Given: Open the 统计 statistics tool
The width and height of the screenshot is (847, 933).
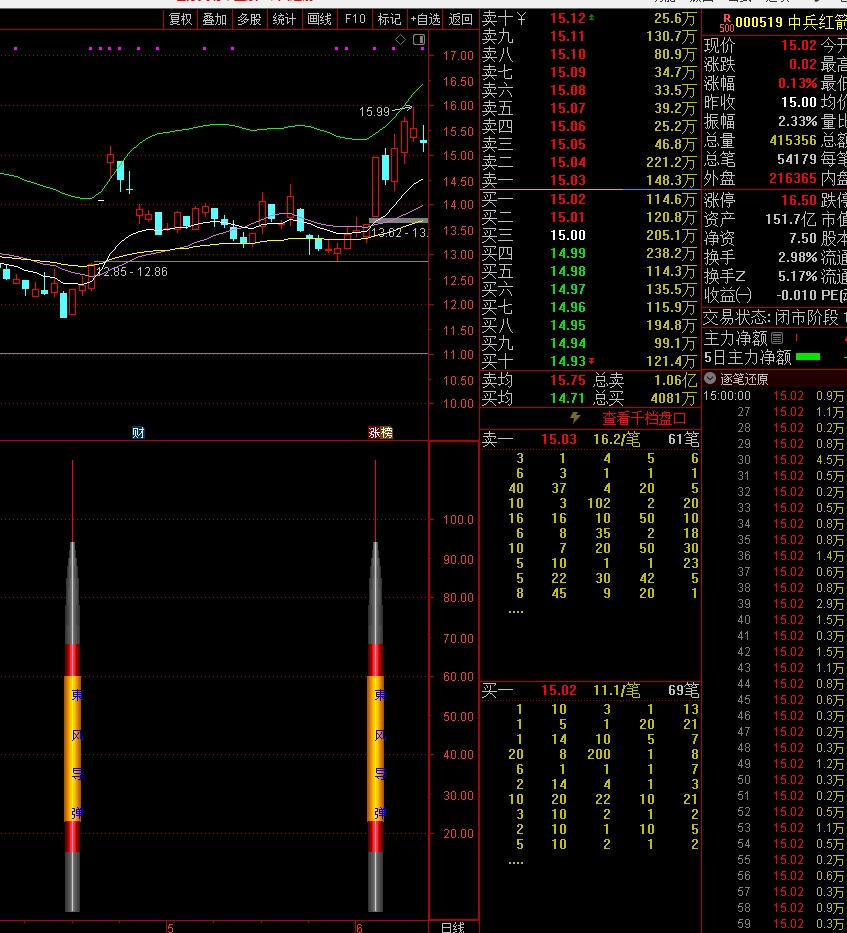Looking at the screenshot, I should tap(284, 20).
